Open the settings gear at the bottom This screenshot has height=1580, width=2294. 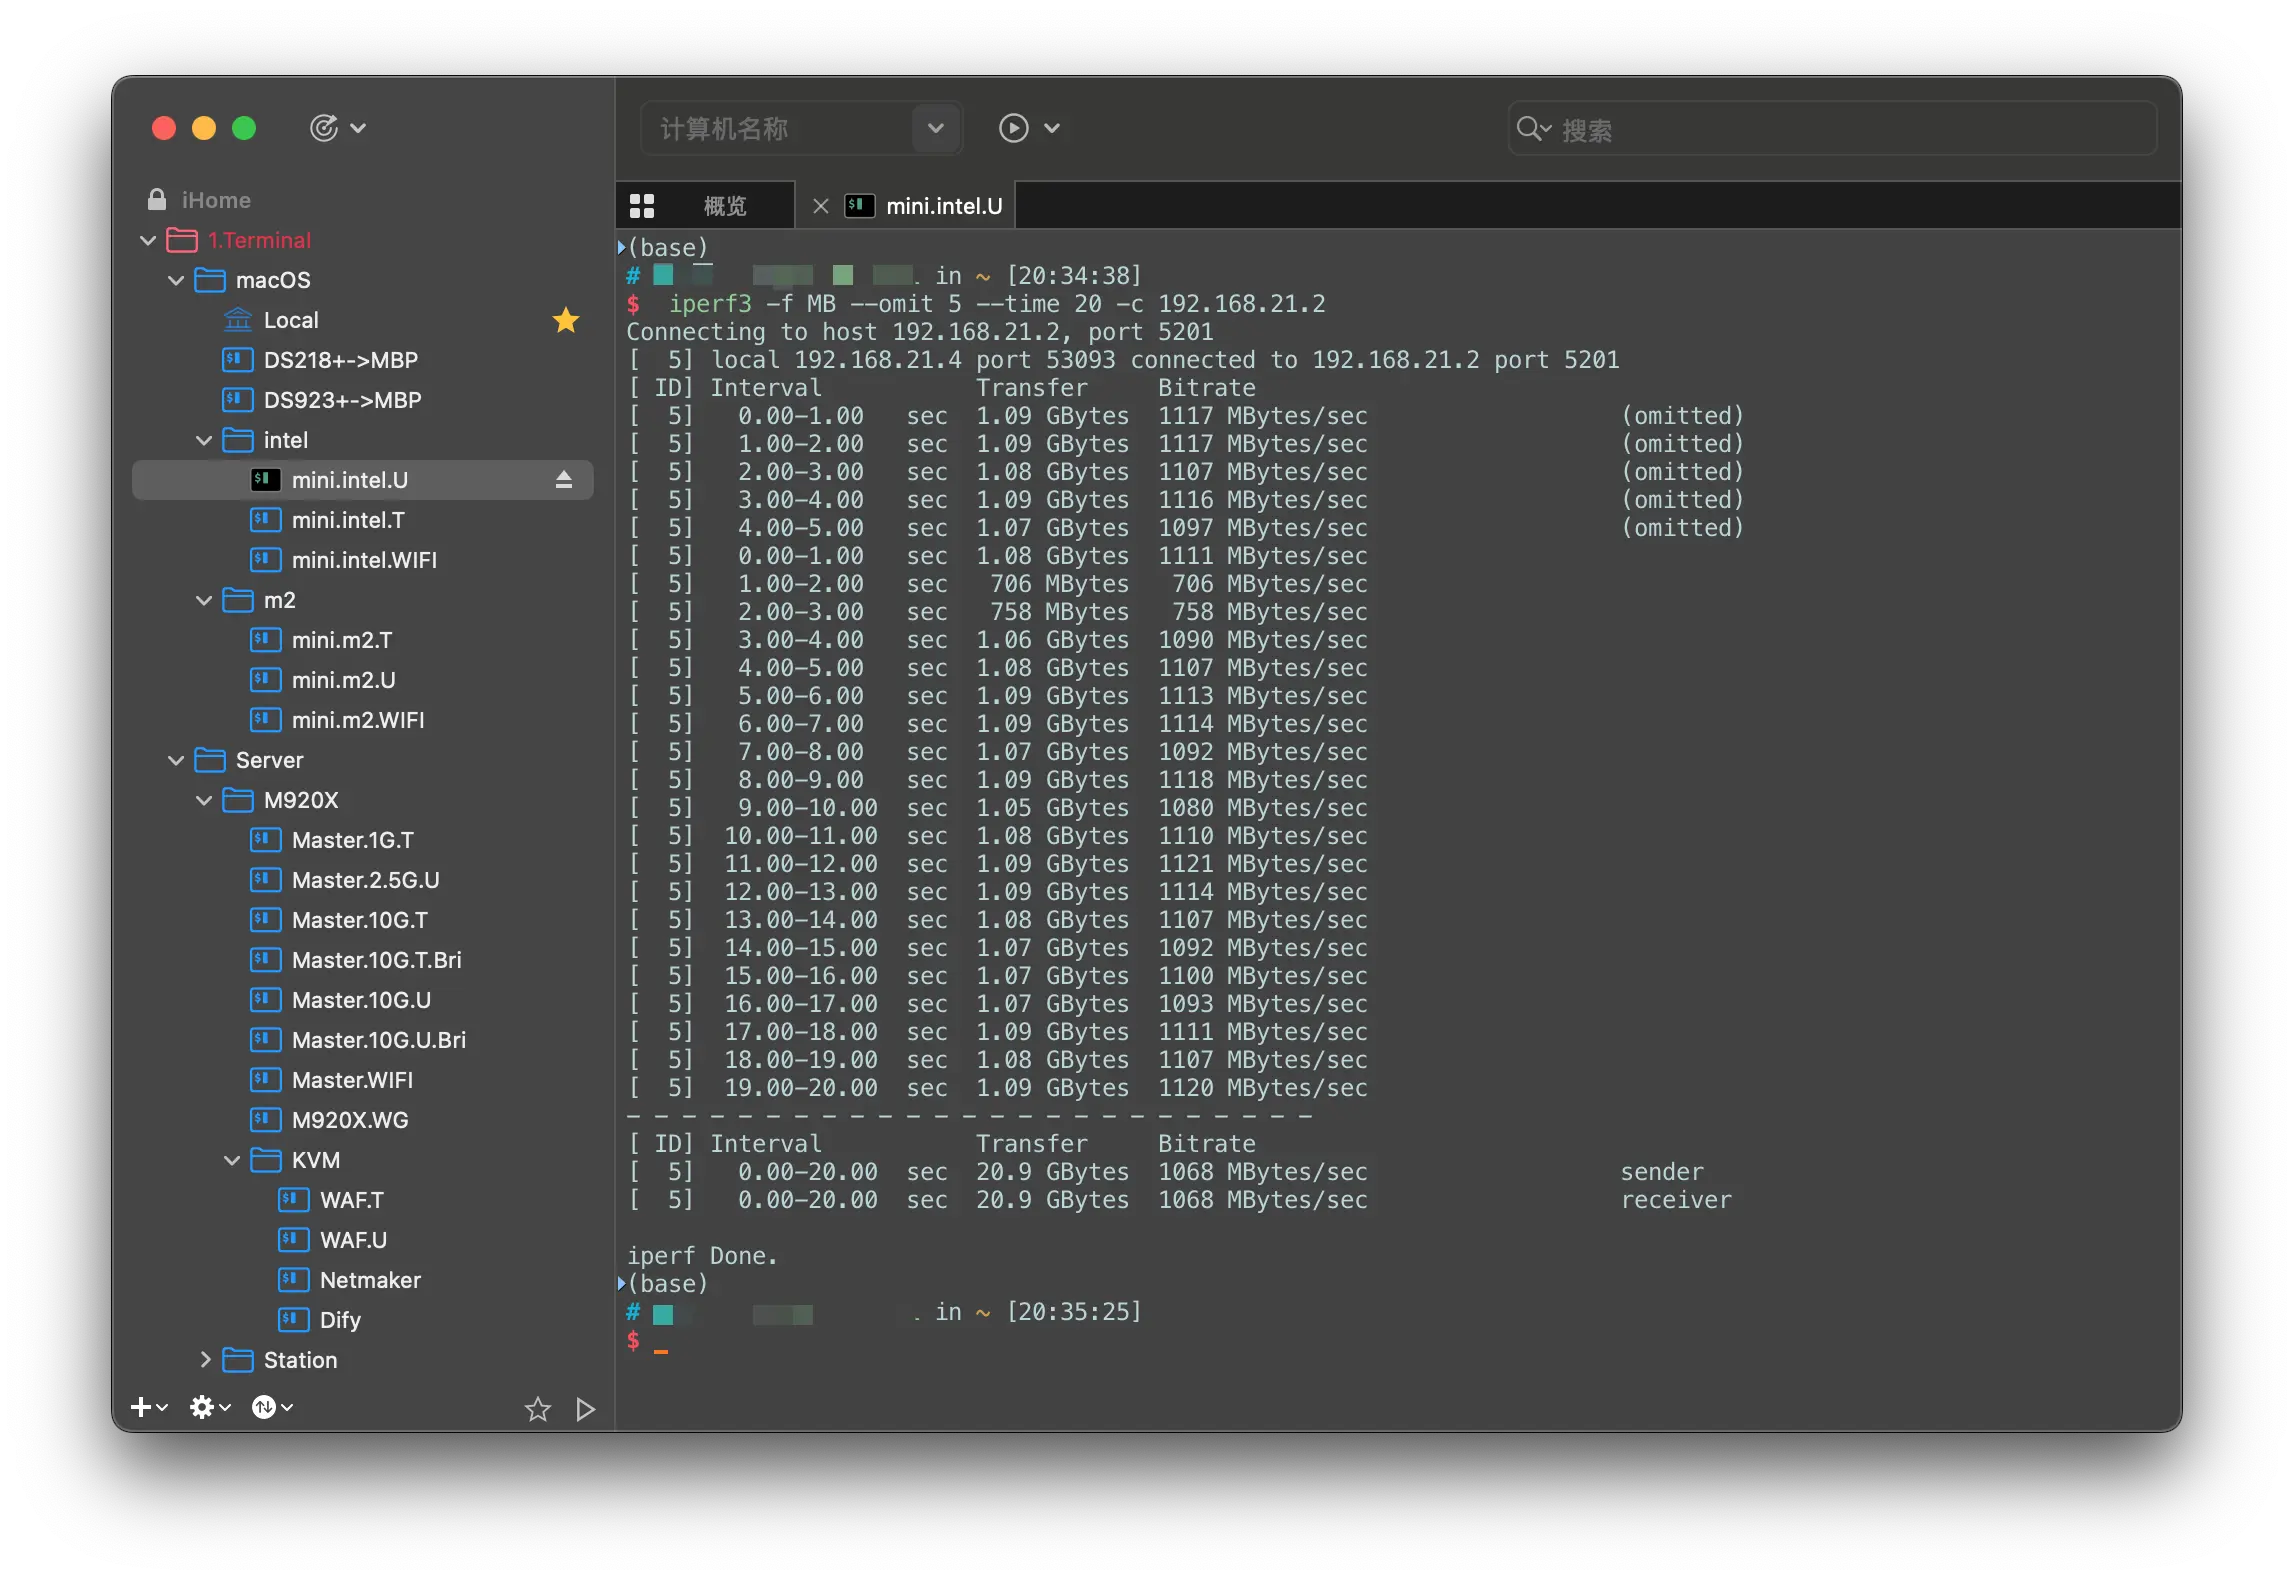click(x=202, y=1407)
